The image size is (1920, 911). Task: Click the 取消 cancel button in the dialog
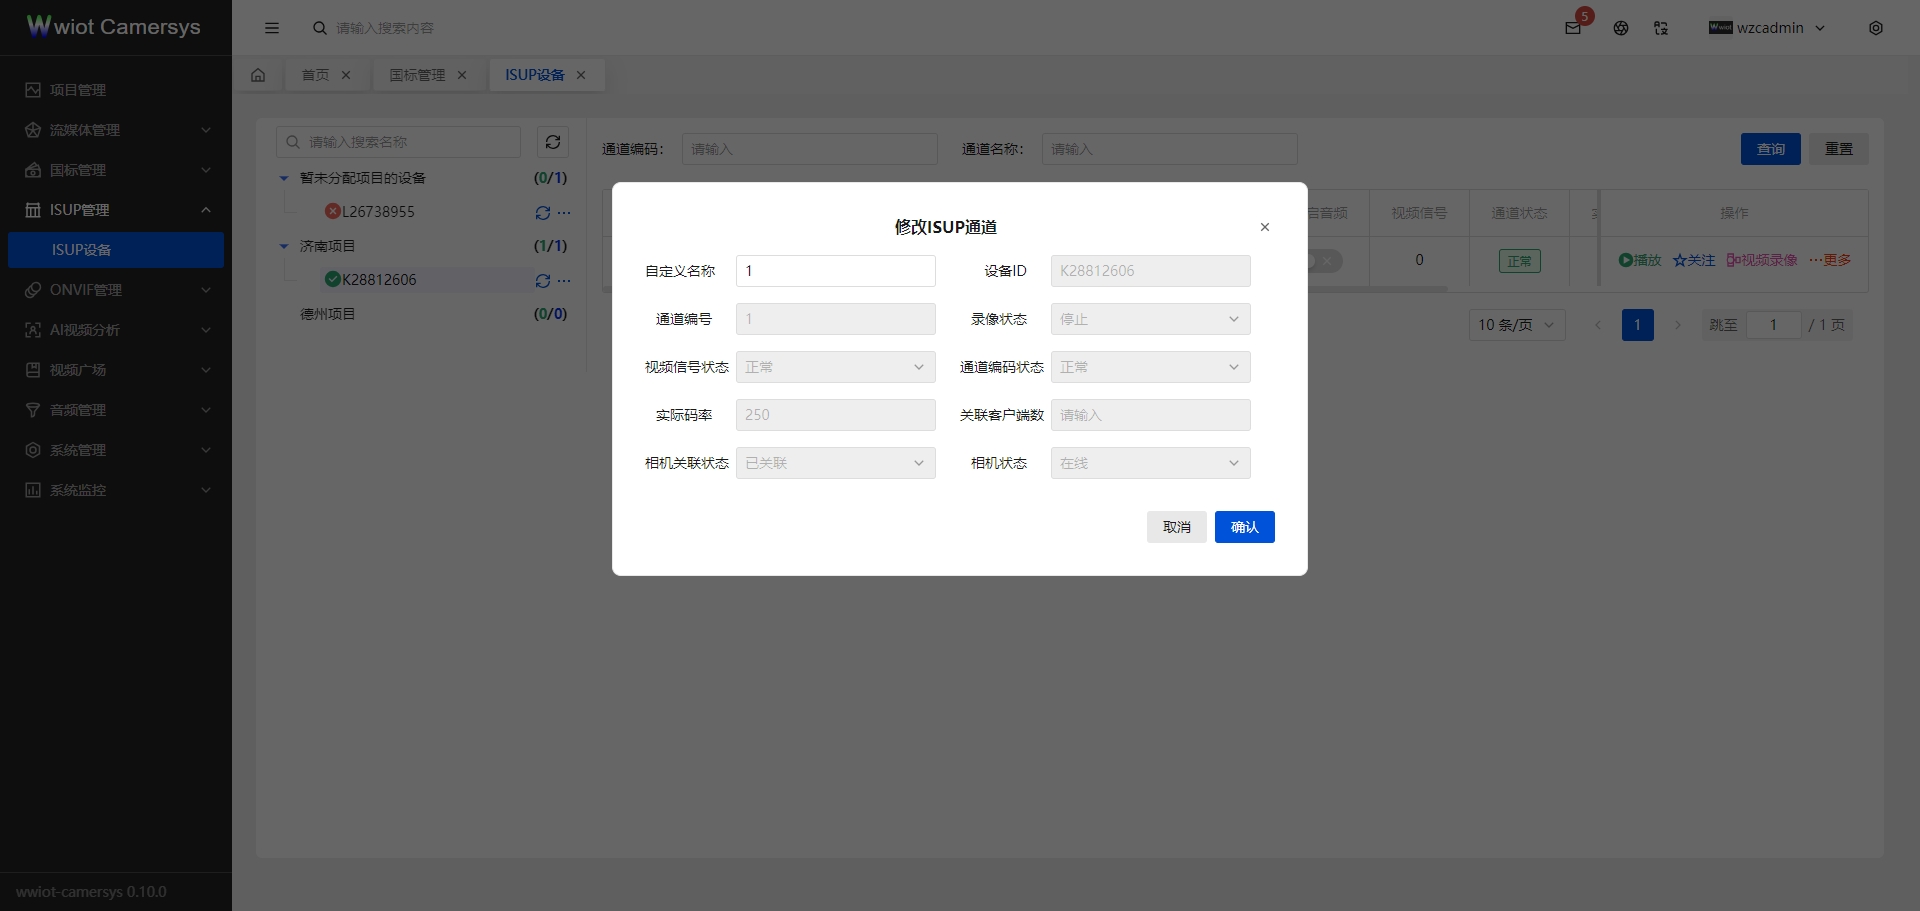[1176, 527]
